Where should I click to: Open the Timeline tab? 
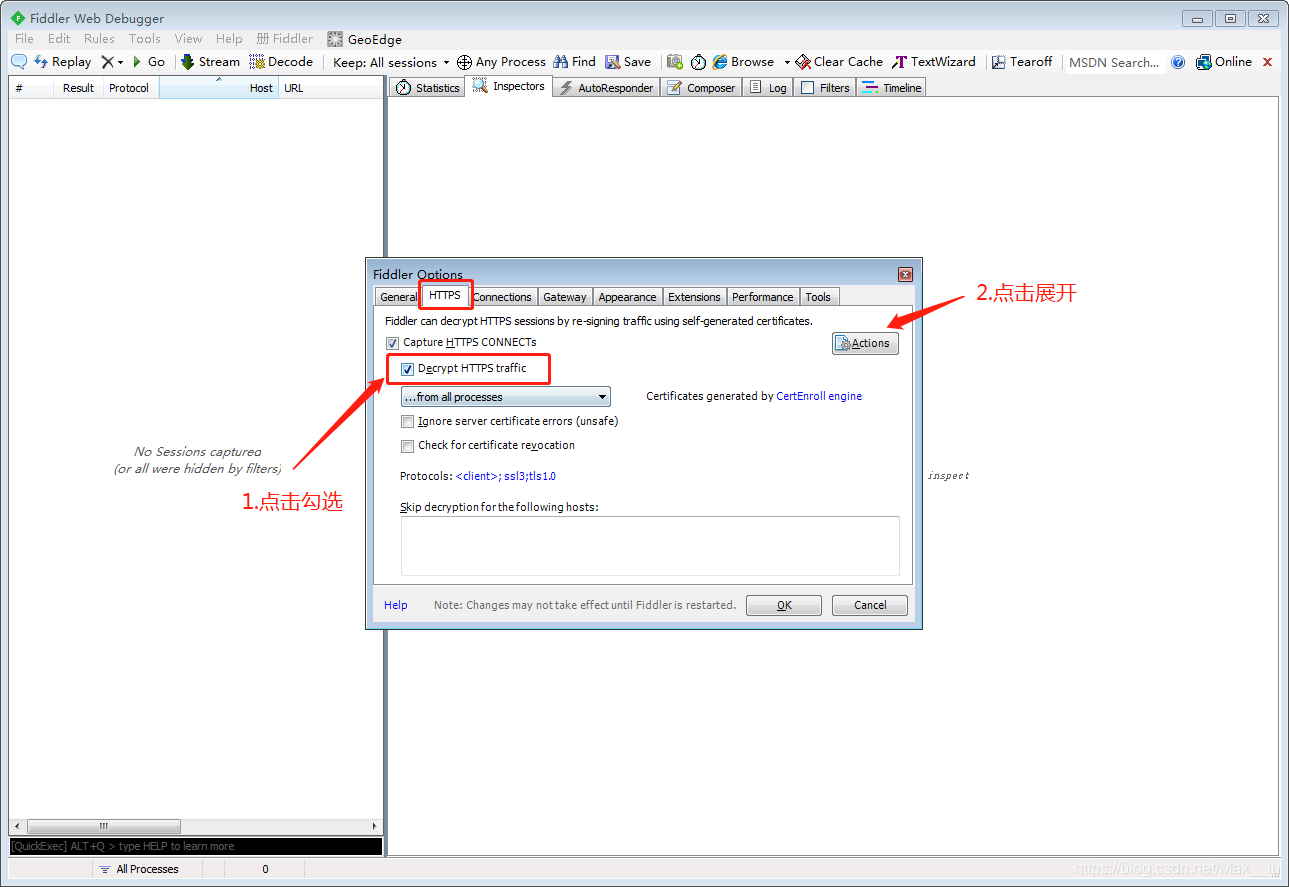point(892,88)
